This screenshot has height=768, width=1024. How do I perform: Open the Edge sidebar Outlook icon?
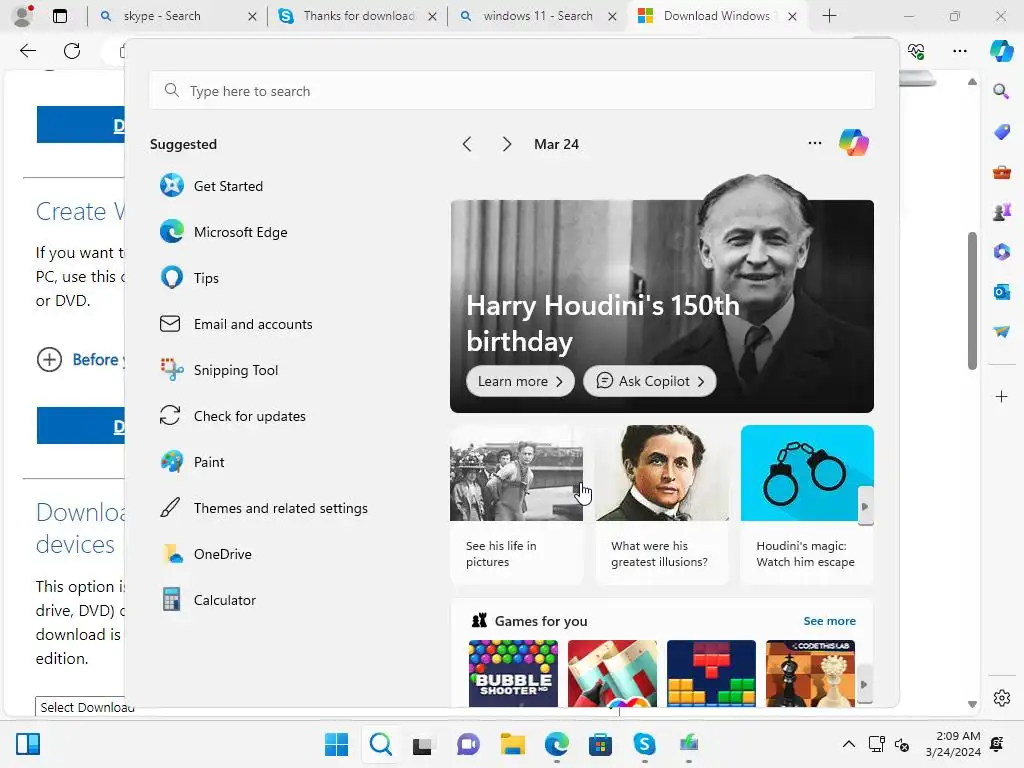coord(1001,292)
